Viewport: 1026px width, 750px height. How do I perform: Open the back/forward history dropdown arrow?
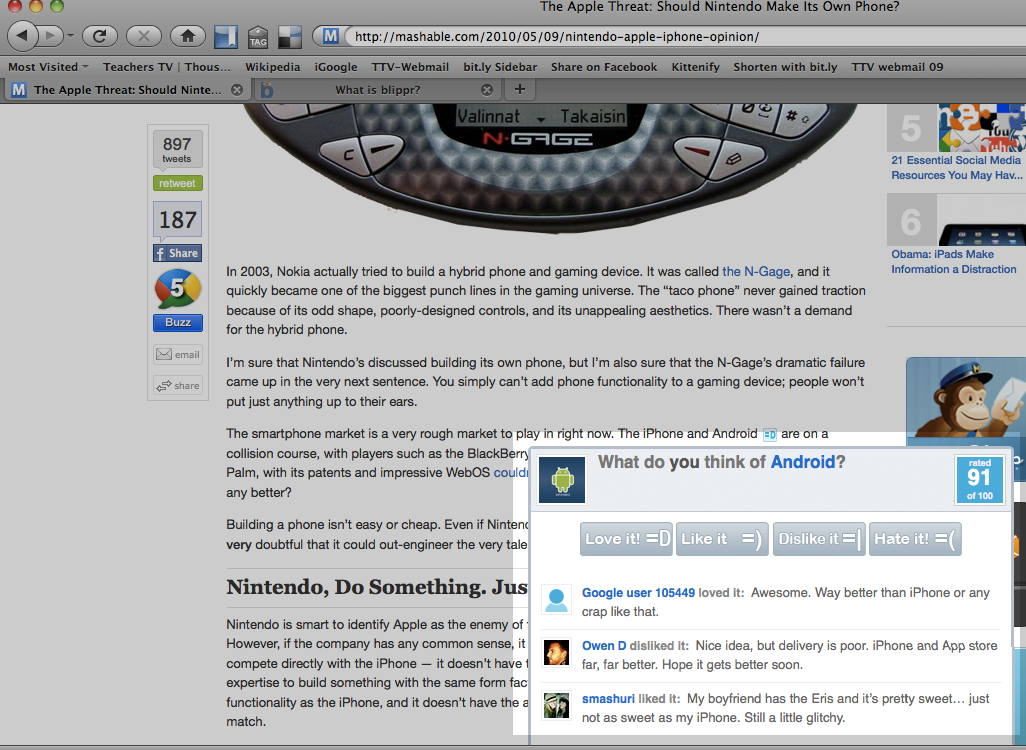point(71,36)
